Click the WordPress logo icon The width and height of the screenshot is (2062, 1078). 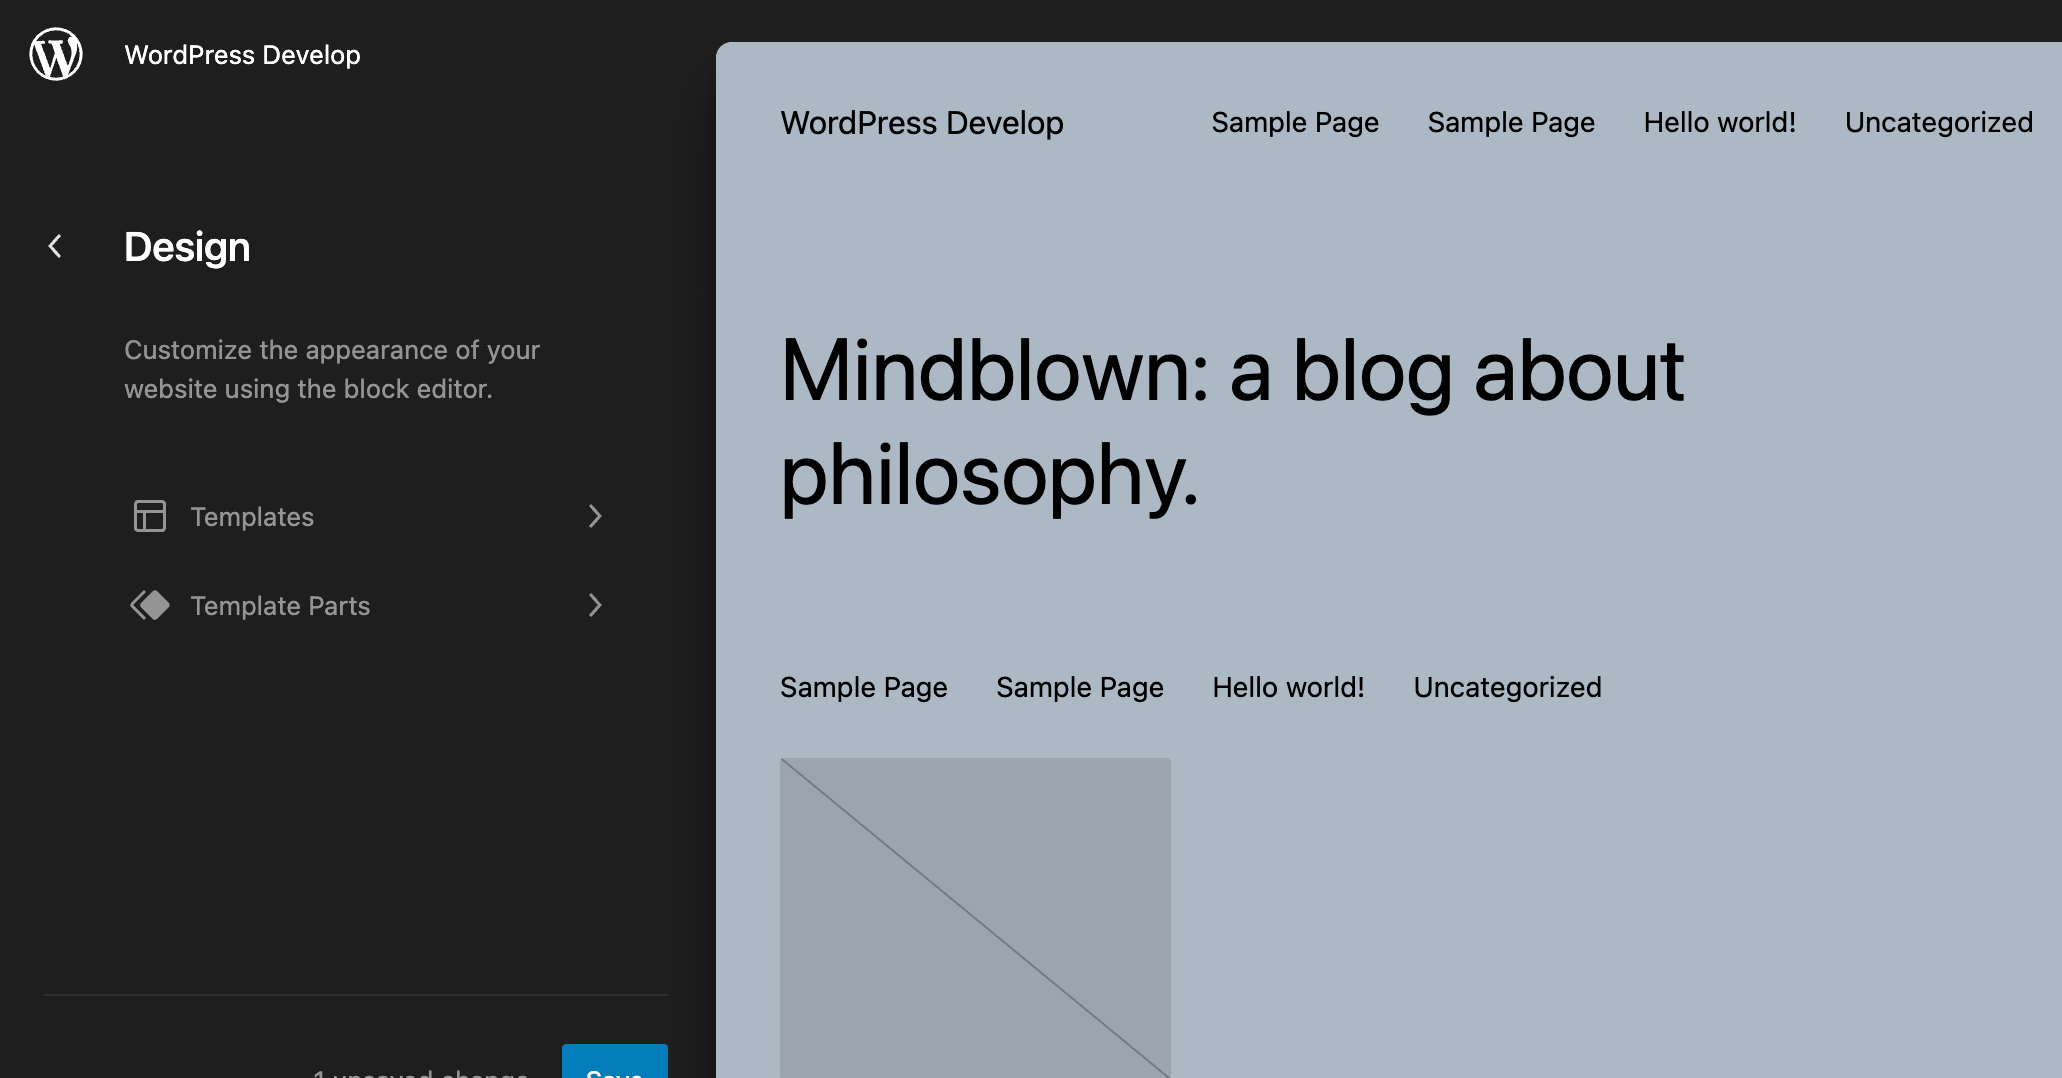tap(56, 54)
